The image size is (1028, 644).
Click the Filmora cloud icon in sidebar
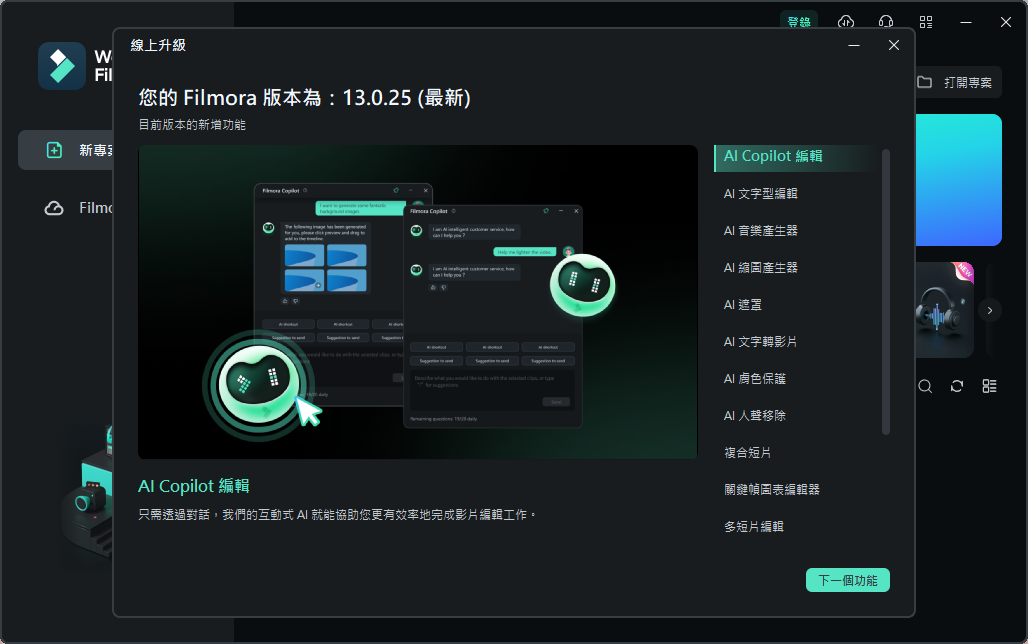(54, 209)
